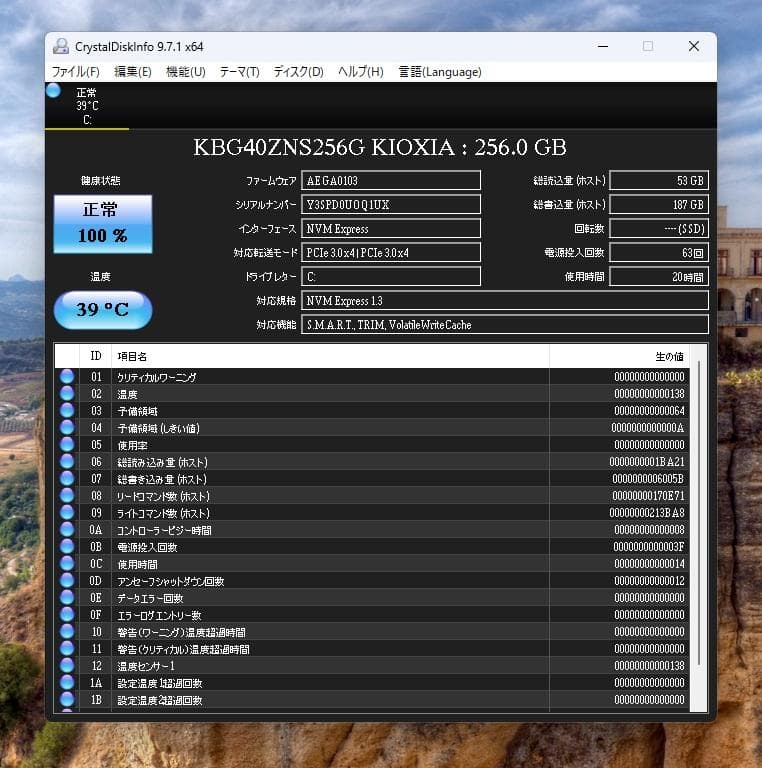Click status orb for ID 10 row

point(67,631)
